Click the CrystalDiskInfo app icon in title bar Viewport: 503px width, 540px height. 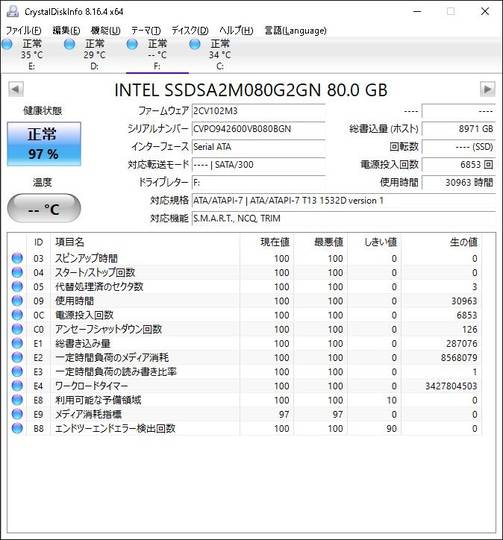(12, 11)
